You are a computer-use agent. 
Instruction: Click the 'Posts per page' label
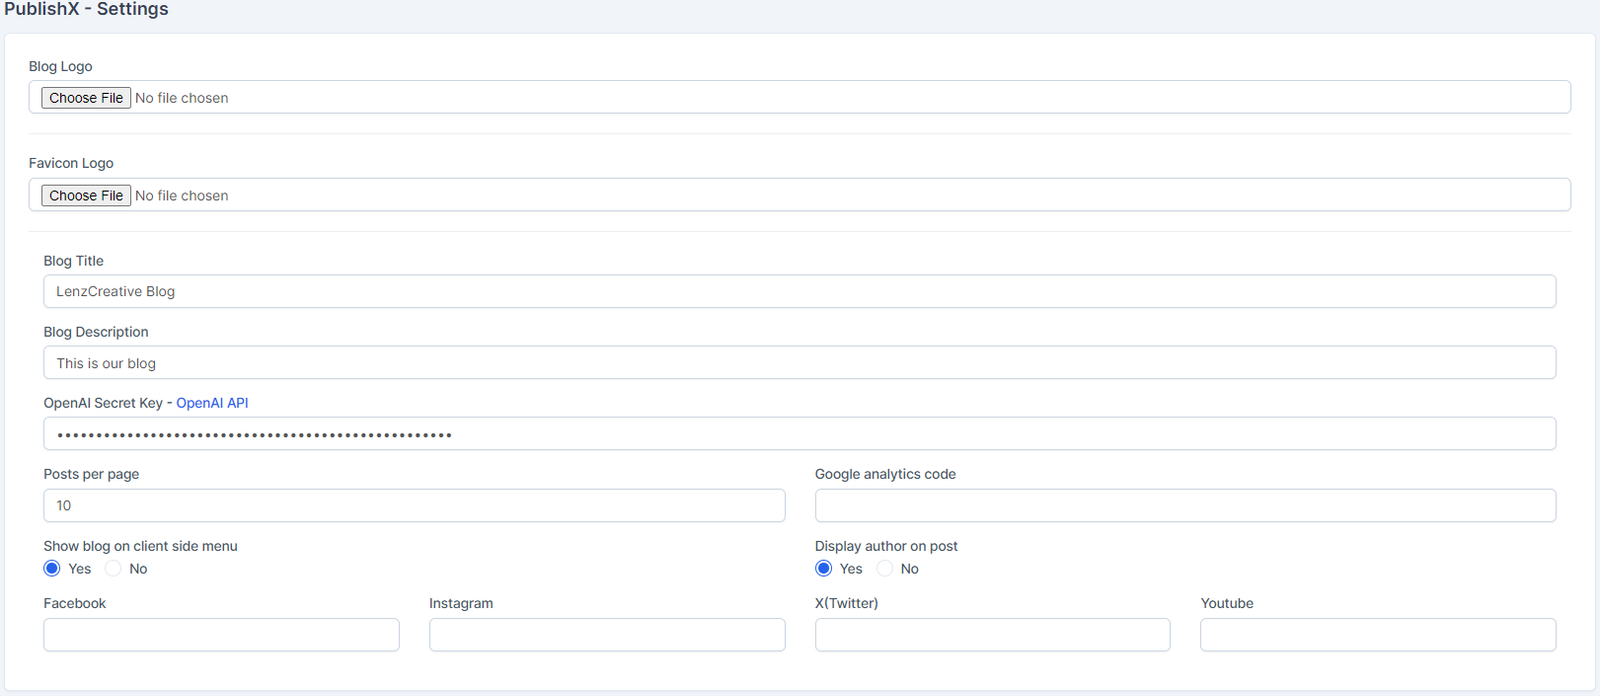(x=91, y=474)
